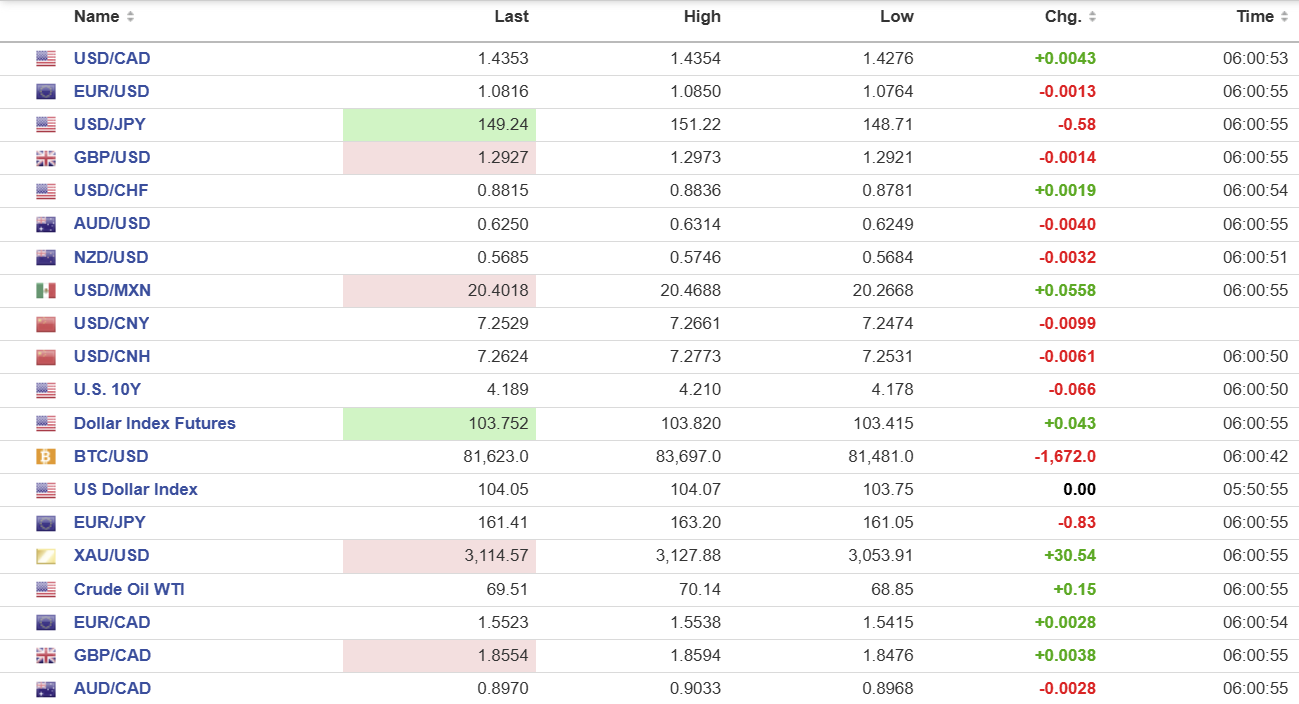Sort by Time using the header arrows
This screenshot has height=704, width=1299.
1283,17
